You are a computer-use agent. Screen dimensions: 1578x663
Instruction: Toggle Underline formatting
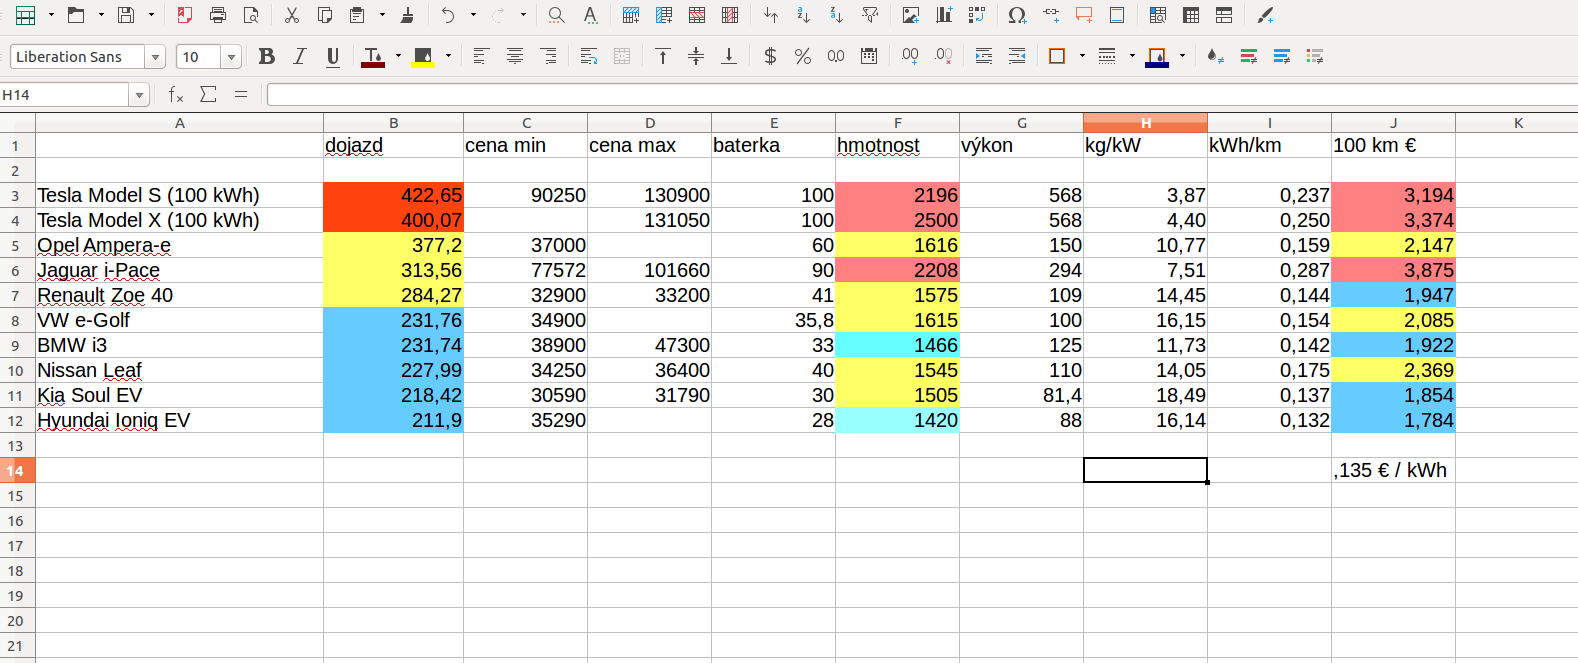[333, 56]
